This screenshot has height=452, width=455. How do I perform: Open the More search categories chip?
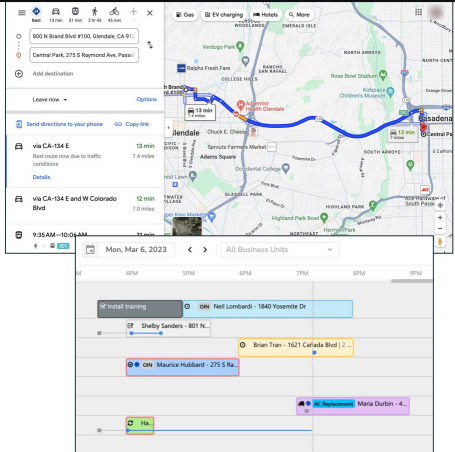point(299,15)
